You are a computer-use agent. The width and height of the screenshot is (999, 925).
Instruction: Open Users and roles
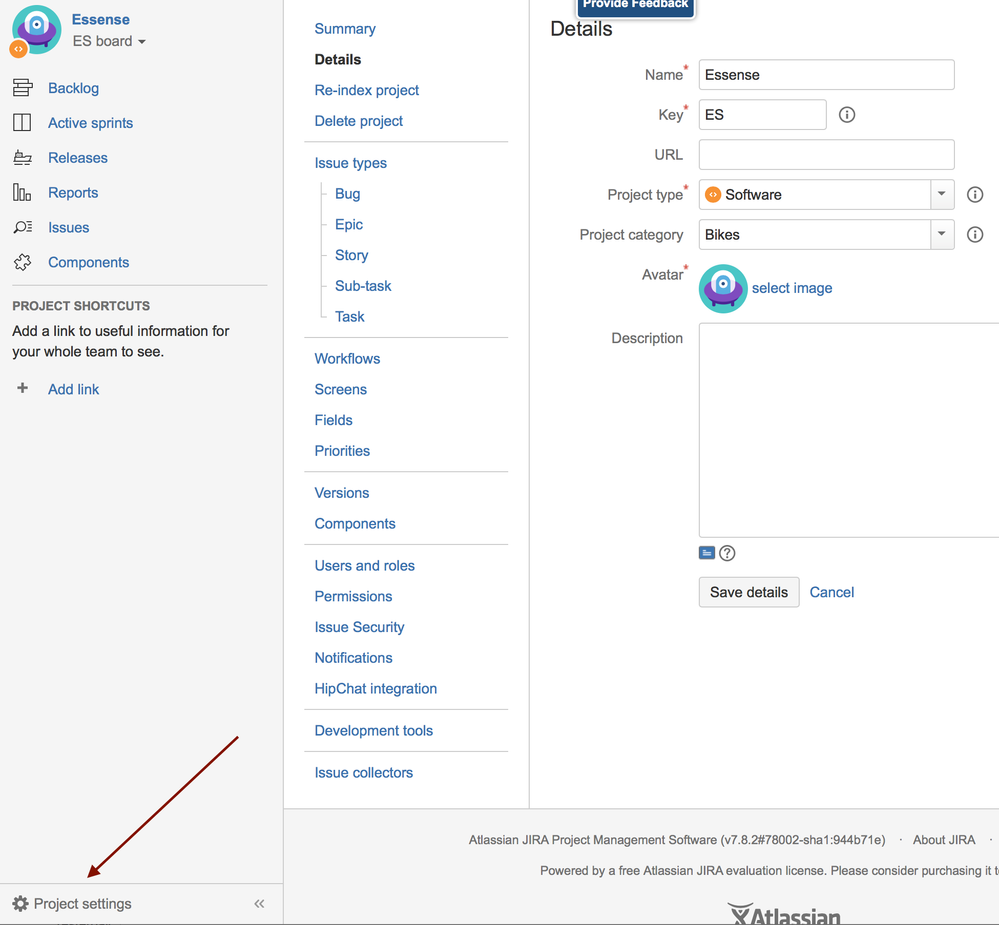[364, 566]
